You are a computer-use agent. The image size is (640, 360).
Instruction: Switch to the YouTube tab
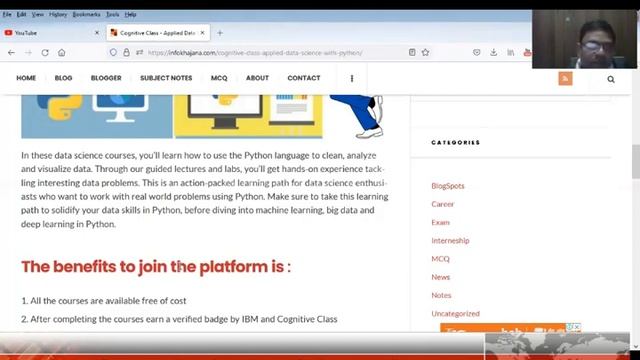pos(51,33)
